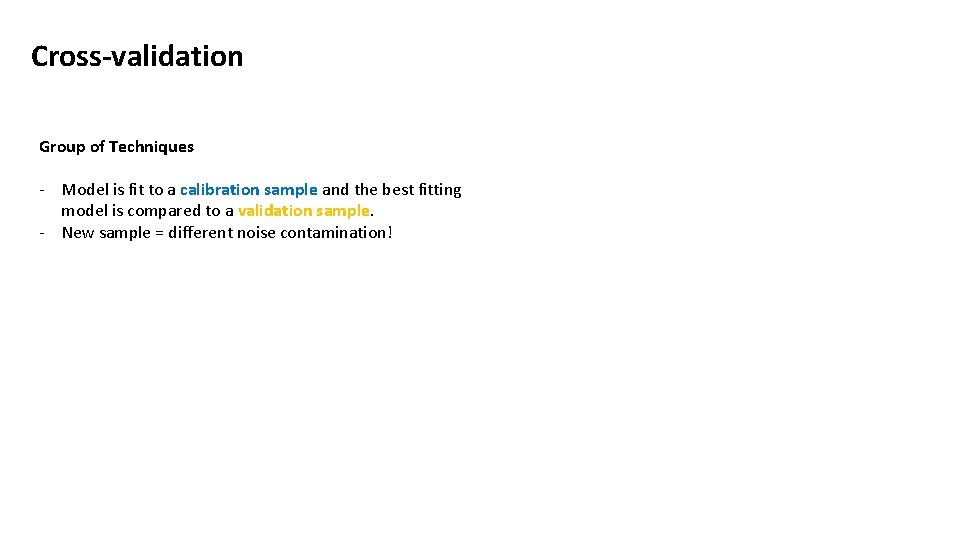Click the words New sample
Screen dimensions: 960x540
tap(106, 233)
